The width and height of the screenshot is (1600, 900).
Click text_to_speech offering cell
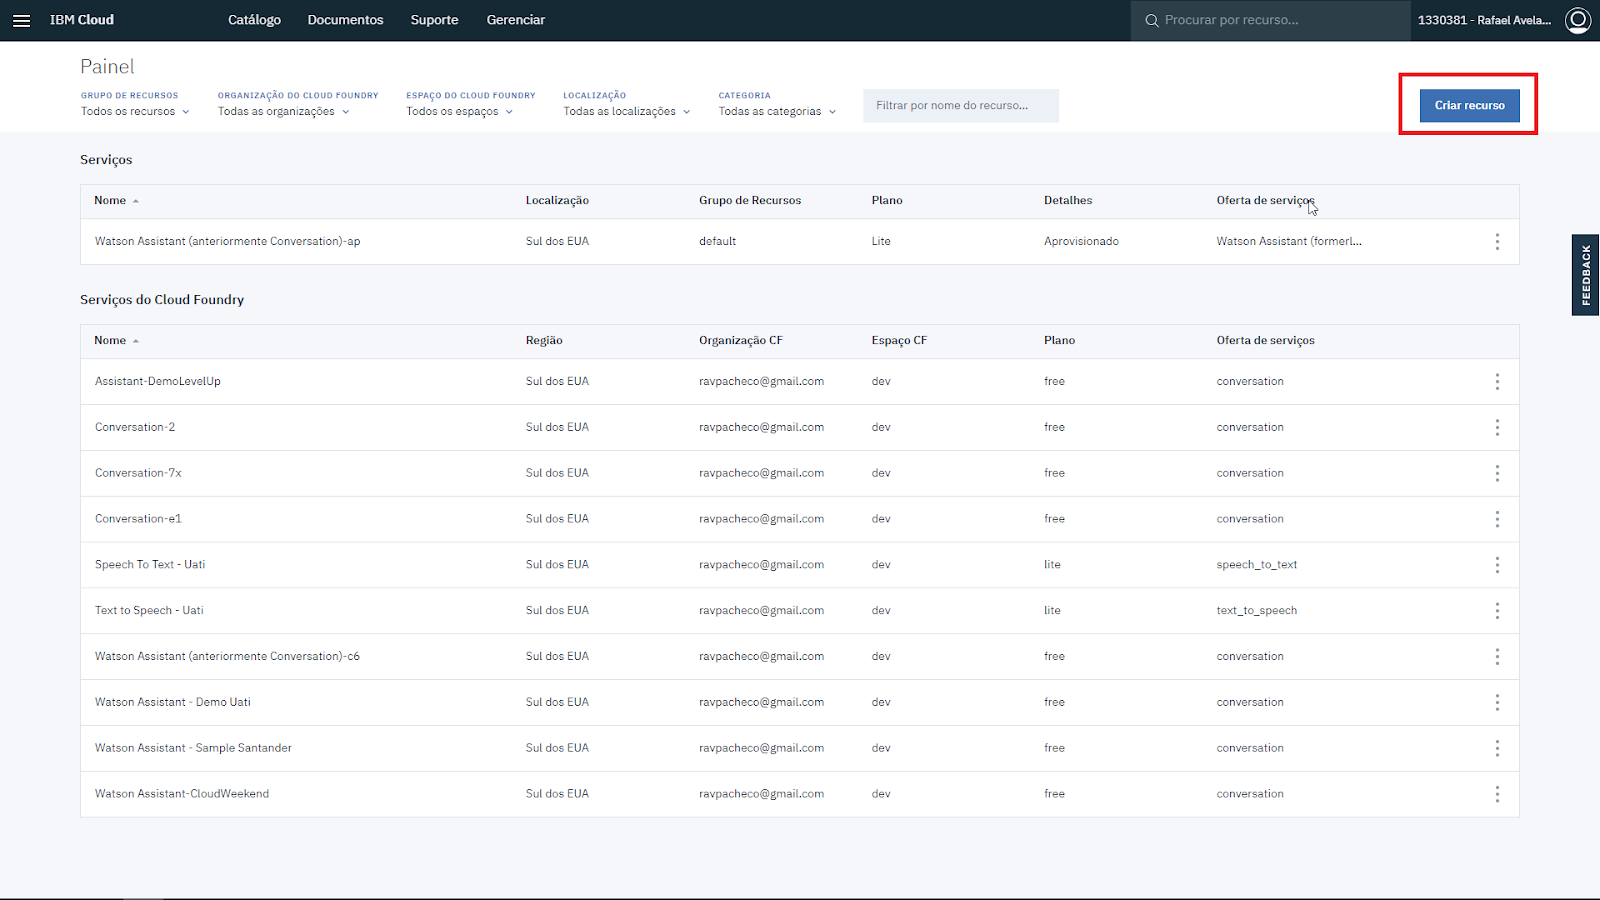[x=1257, y=610]
